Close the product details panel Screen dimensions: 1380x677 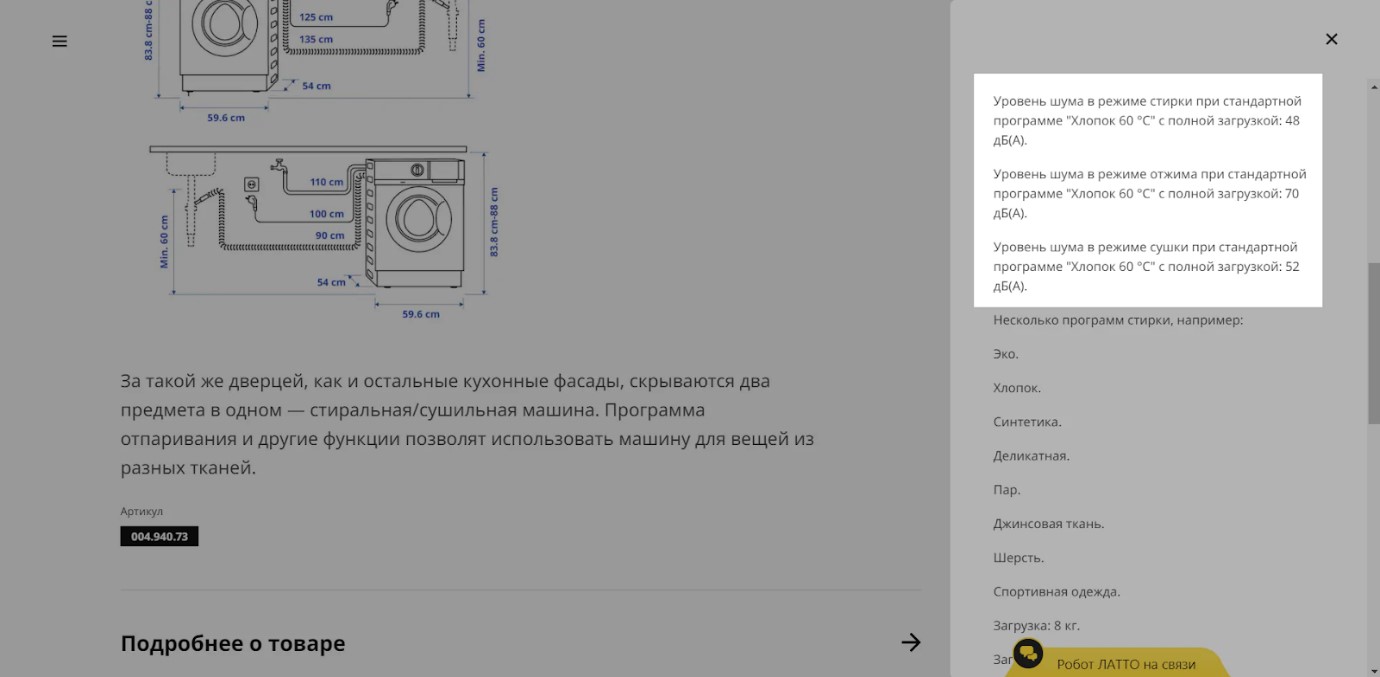pos(1331,39)
